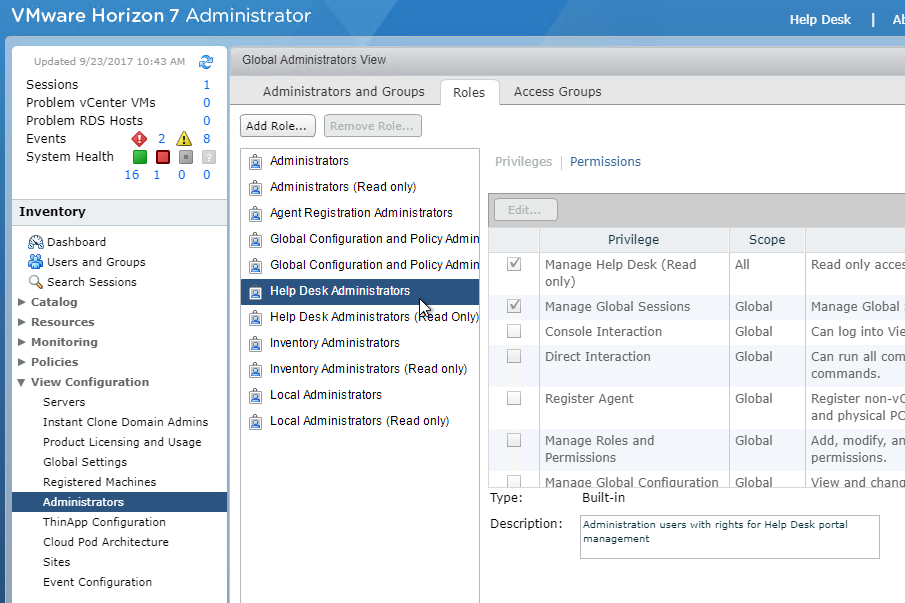Select the Inventory Administrators role name
The image size is (905, 603).
pos(335,343)
